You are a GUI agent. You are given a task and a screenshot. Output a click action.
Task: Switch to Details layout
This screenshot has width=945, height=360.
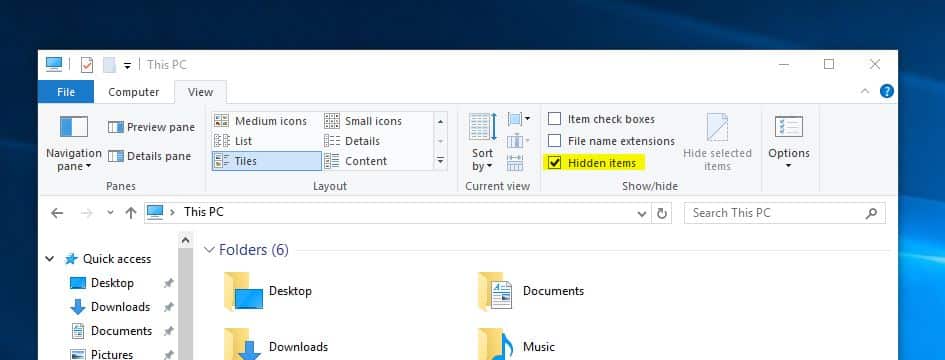click(x=352, y=141)
